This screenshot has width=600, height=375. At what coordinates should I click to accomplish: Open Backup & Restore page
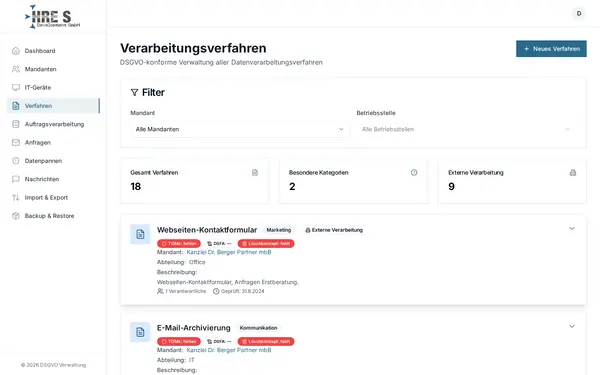[x=54, y=216]
